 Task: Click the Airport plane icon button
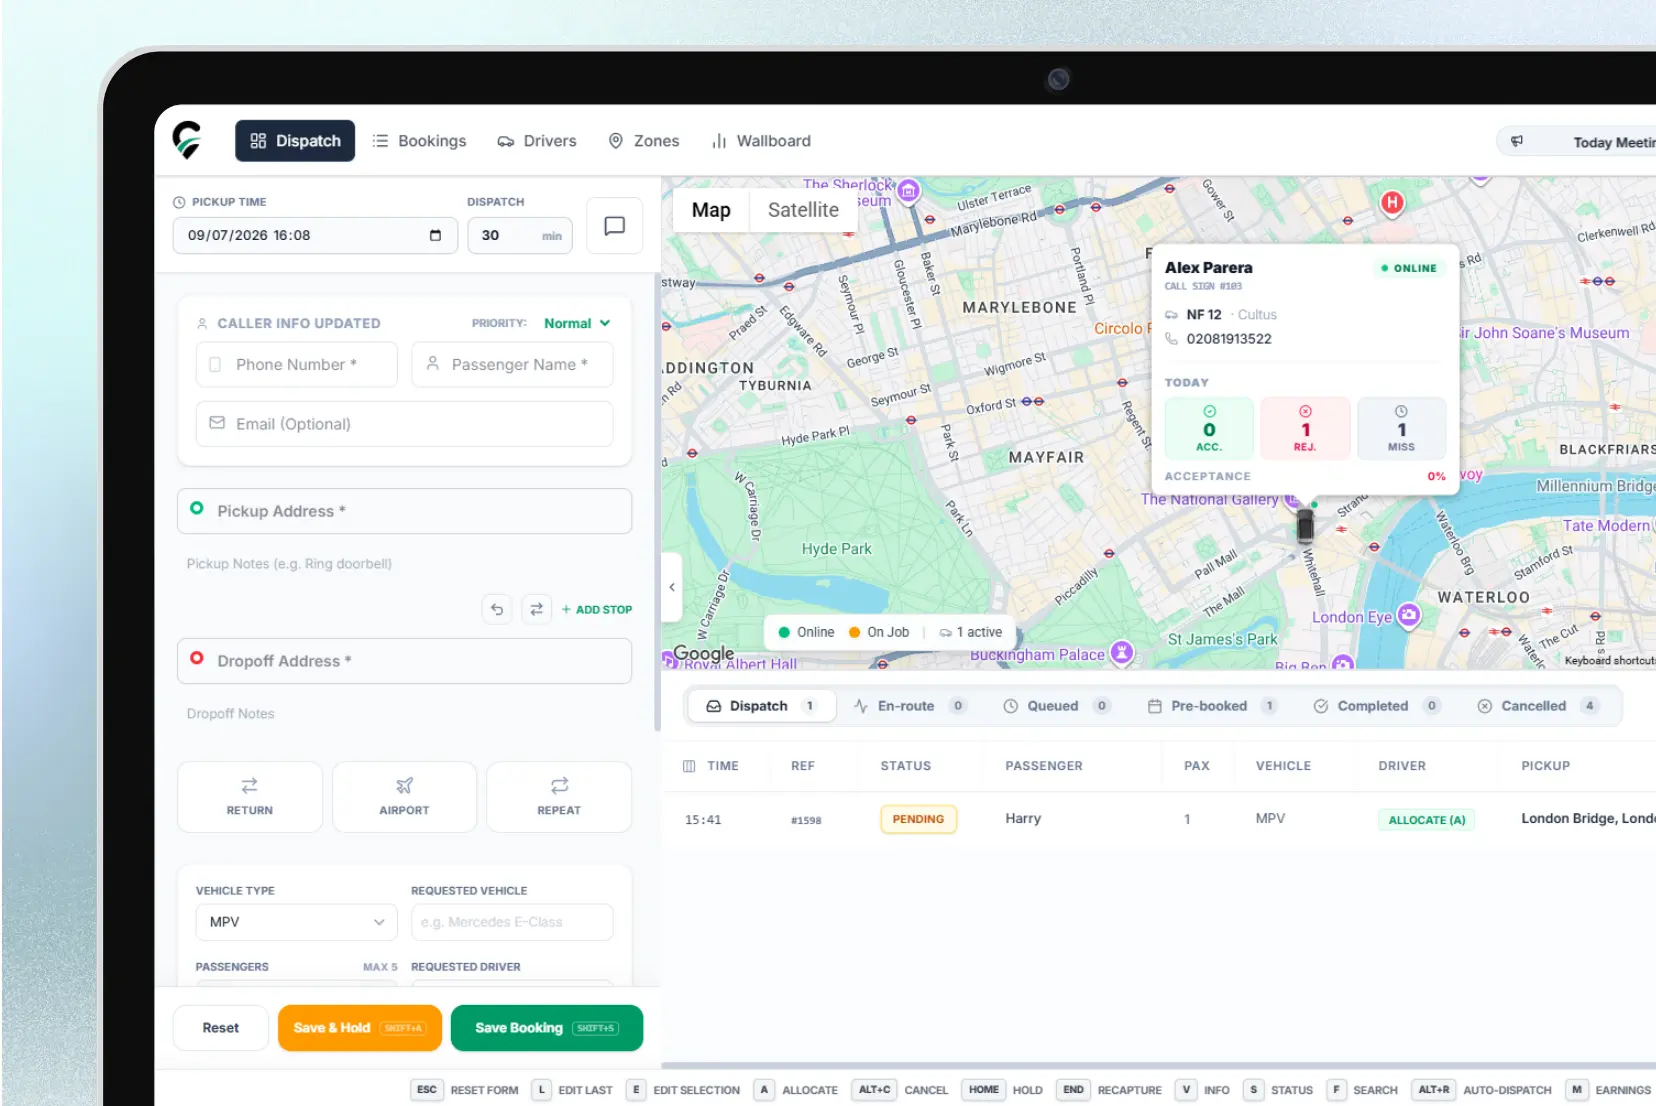tap(404, 797)
